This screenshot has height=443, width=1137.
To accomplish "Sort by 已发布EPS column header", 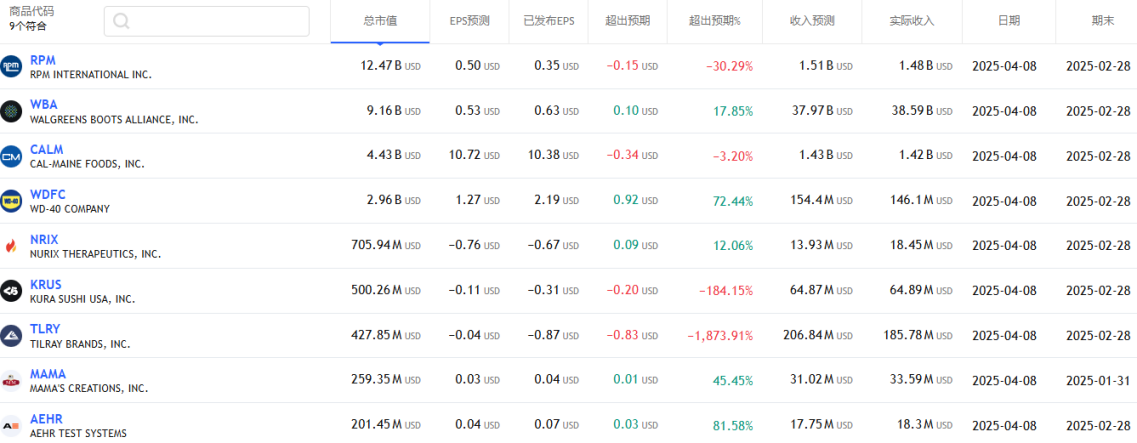I will (x=548, y=21).
